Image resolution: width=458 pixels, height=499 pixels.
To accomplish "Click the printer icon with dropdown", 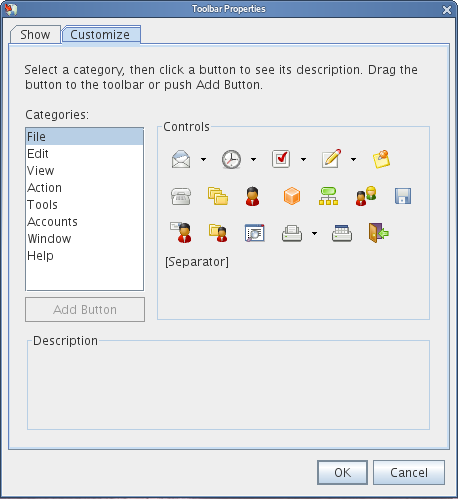I will 292,233.
